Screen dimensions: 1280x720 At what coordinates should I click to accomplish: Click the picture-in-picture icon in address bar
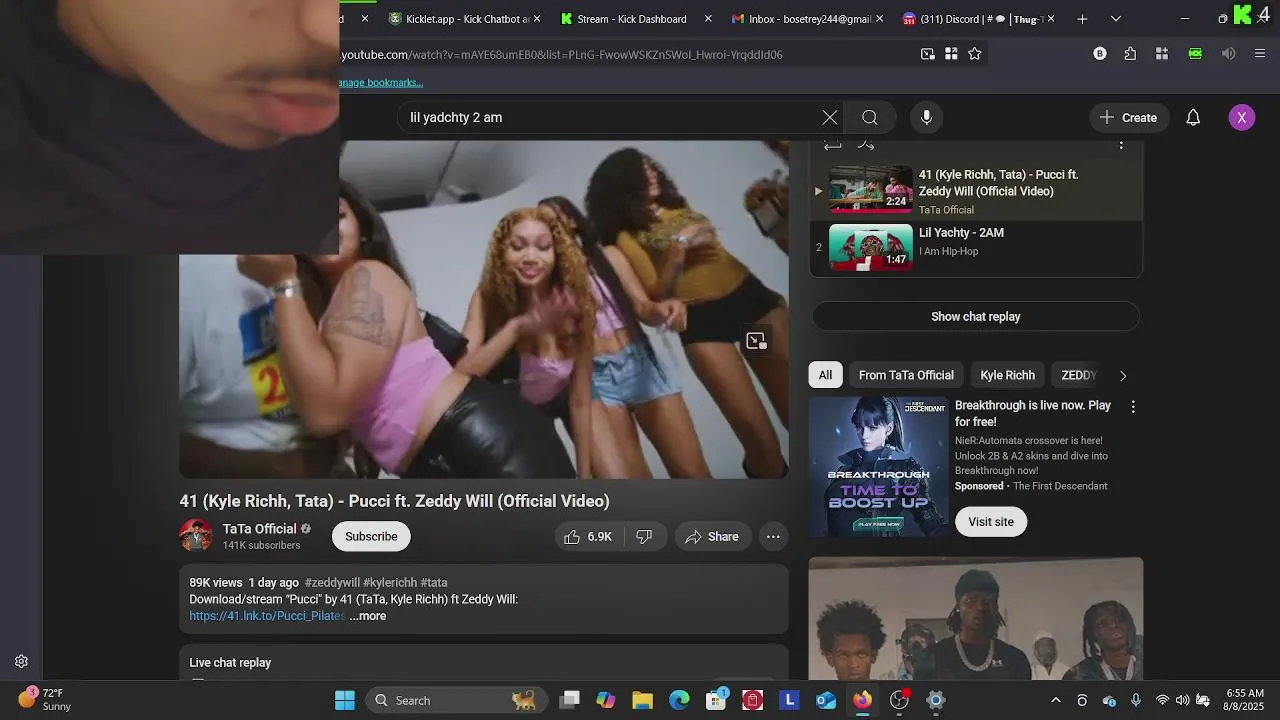pos(928,54)
